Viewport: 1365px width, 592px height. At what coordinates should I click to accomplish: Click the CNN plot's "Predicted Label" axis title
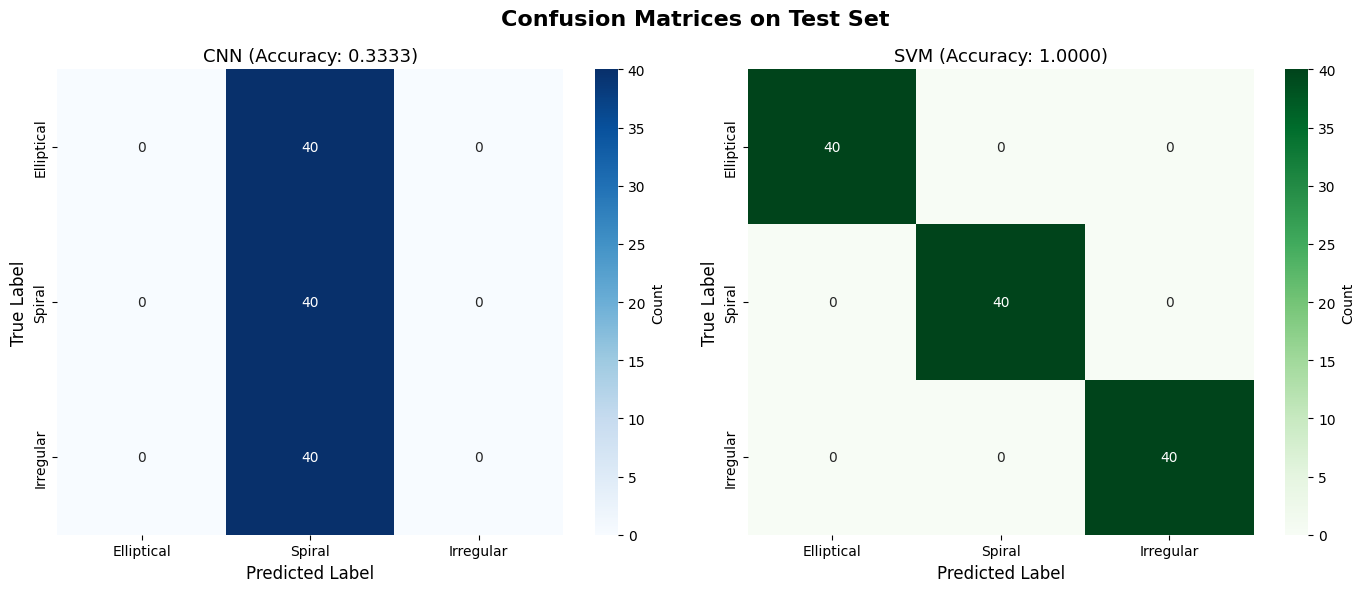coord(310,573)
